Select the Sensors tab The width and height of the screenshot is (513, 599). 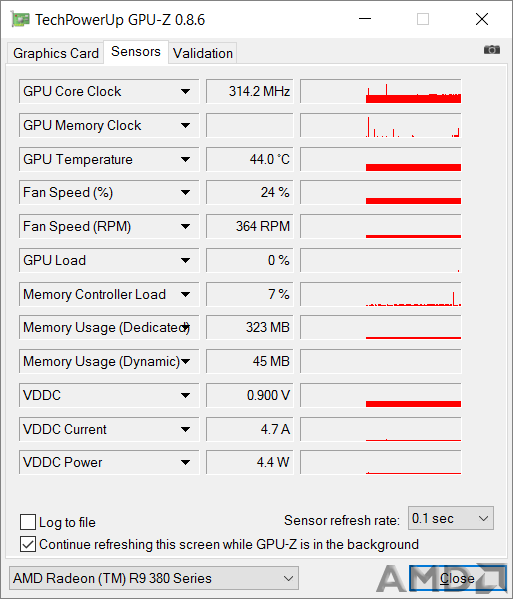(x=136, y=52)
